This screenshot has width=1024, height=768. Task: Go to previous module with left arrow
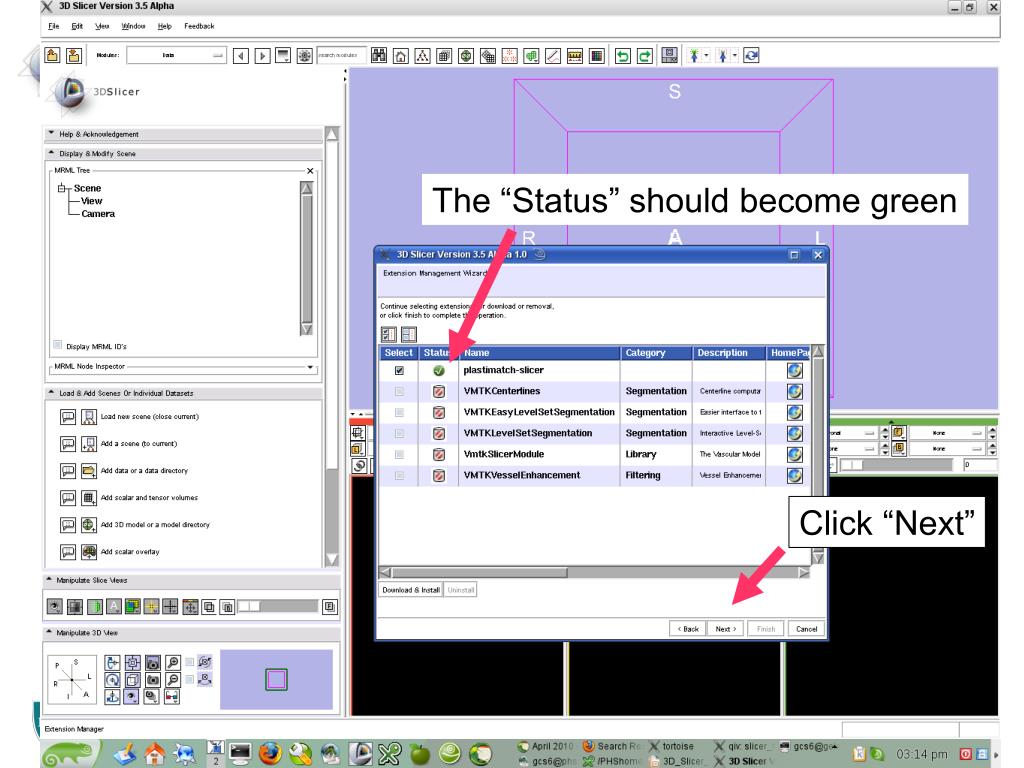click(x=241, y=56)
